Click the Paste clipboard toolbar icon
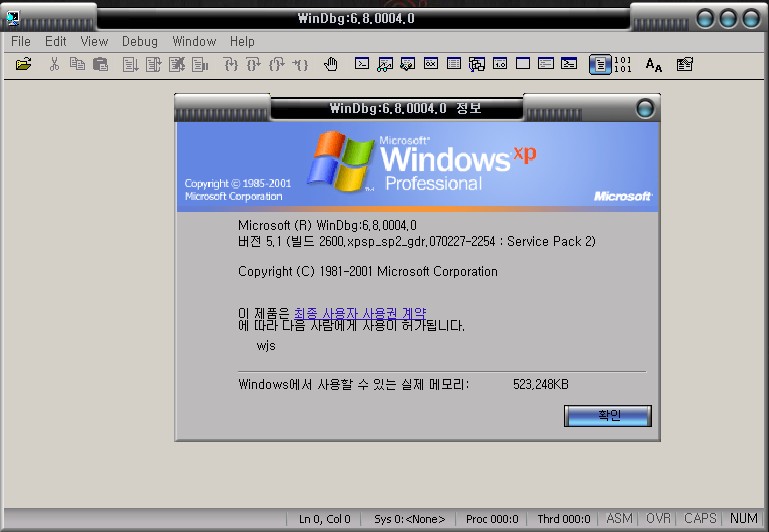Screen dimensions: 769x532 pos(101,64)
